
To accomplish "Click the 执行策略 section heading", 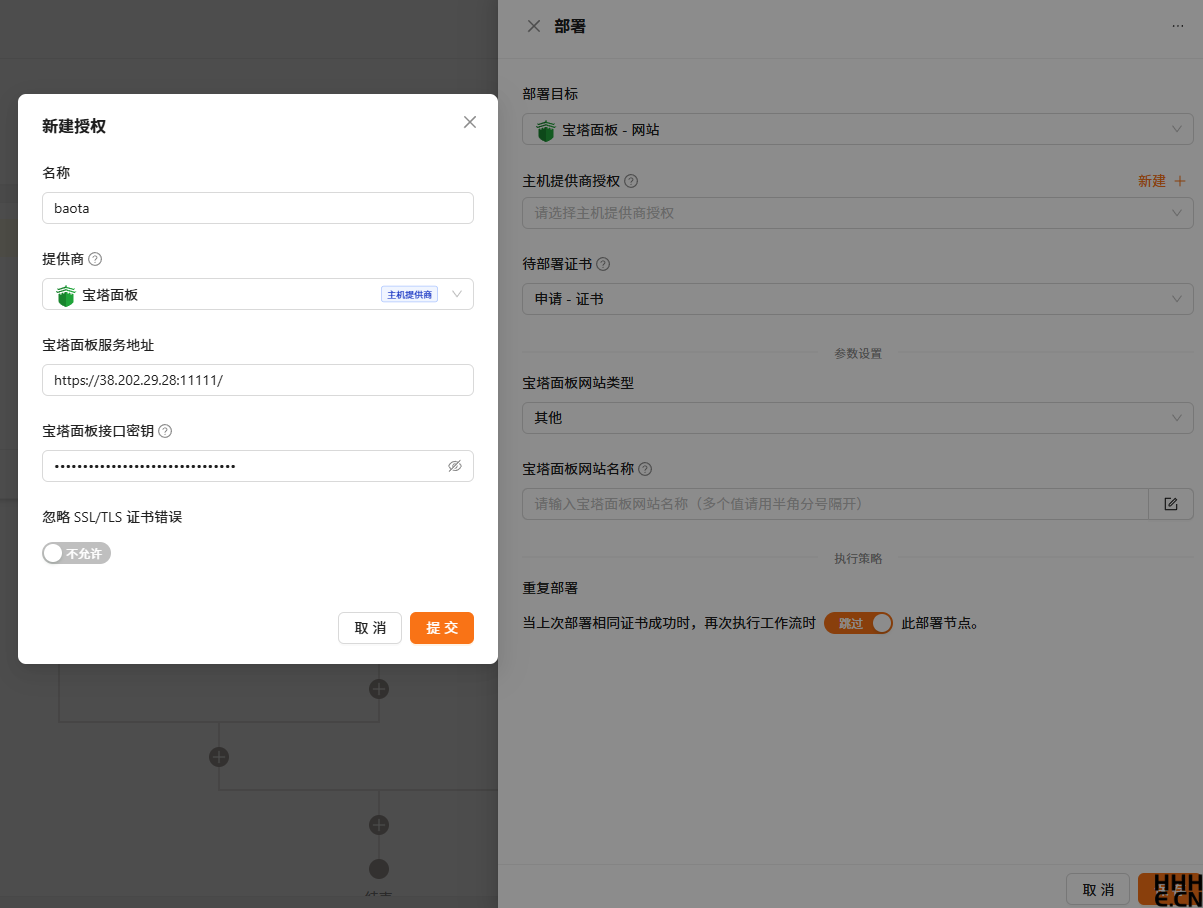I will click(x=858, y=559).
